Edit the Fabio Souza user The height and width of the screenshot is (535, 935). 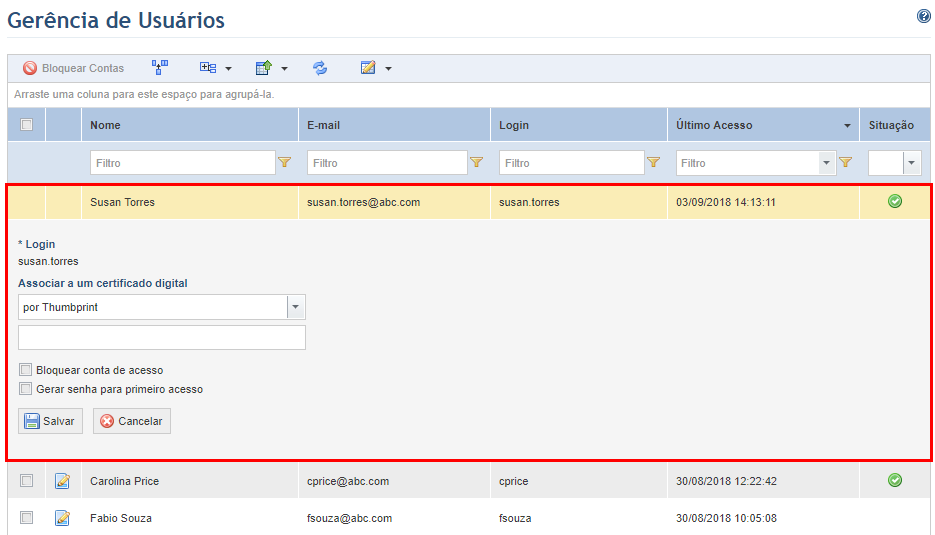(x=63, y=518)
